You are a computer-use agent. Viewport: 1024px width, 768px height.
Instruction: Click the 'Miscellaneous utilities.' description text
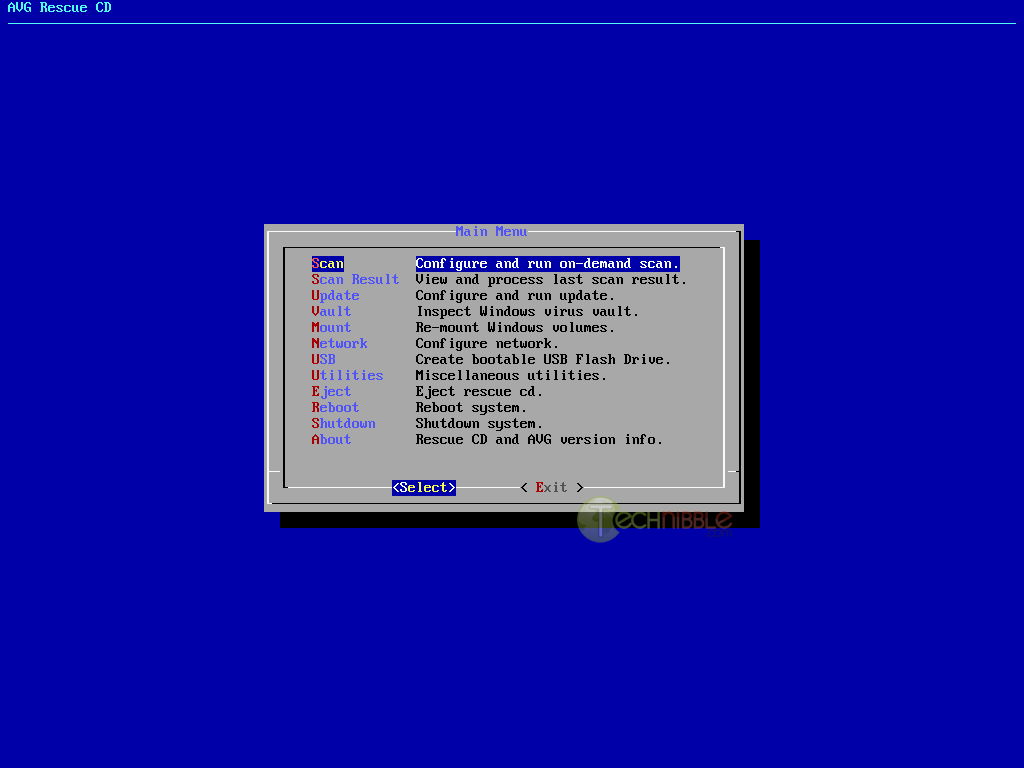point(511,376)
